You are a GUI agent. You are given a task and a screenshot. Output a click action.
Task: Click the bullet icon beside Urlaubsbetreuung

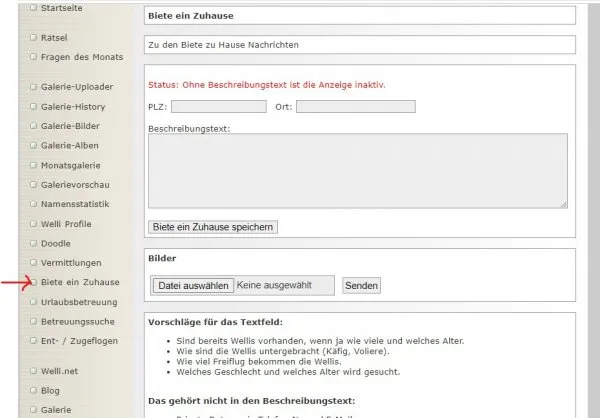(33, 302)
